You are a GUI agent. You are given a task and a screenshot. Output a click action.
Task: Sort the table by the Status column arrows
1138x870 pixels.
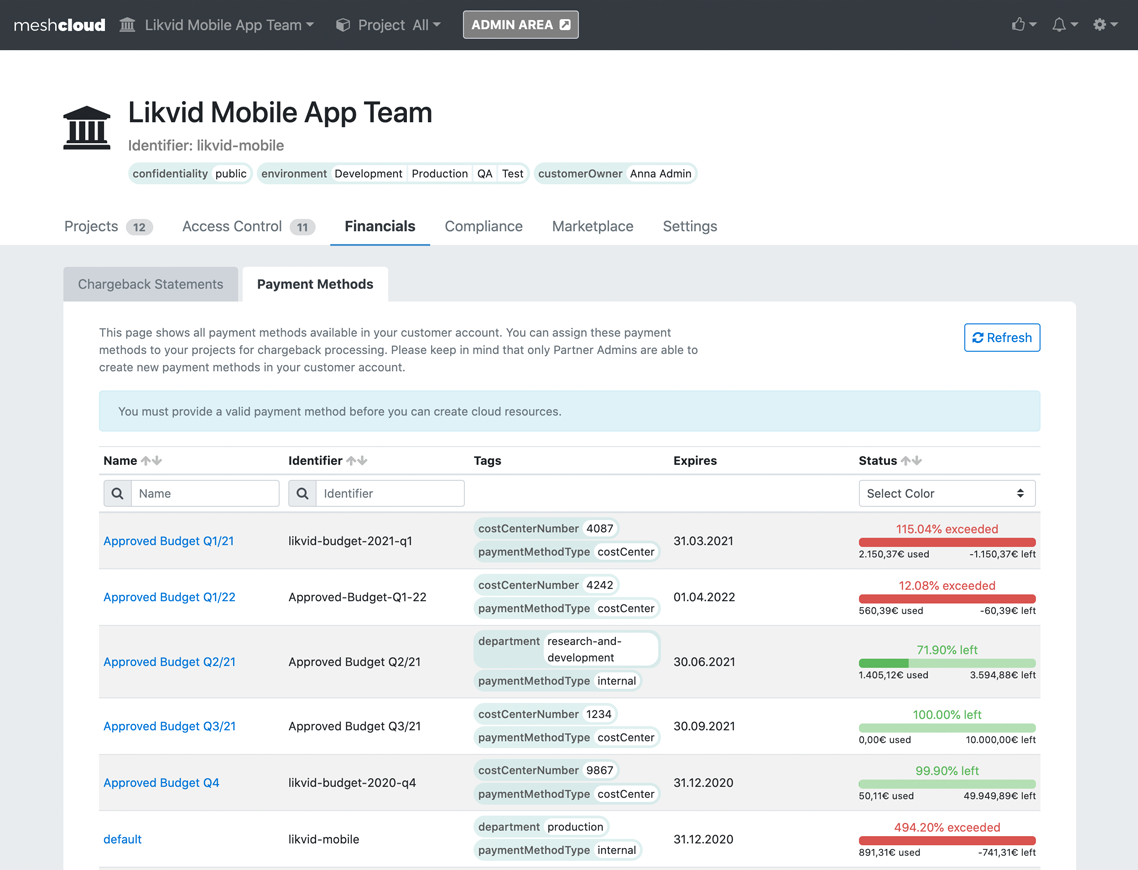click(911, 460)
